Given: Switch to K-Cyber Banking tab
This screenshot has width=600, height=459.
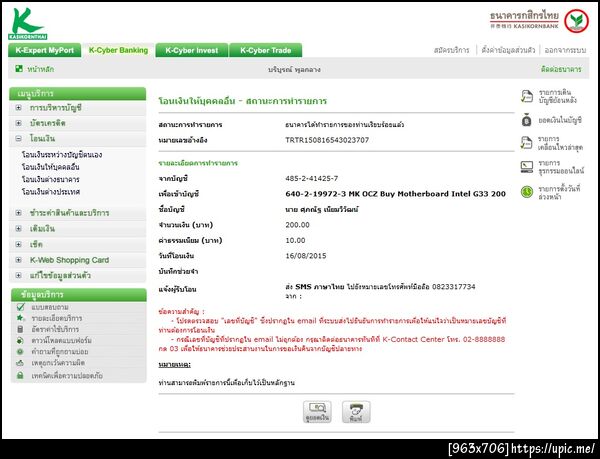Looking at the screenshot, I should pos(118,50).
